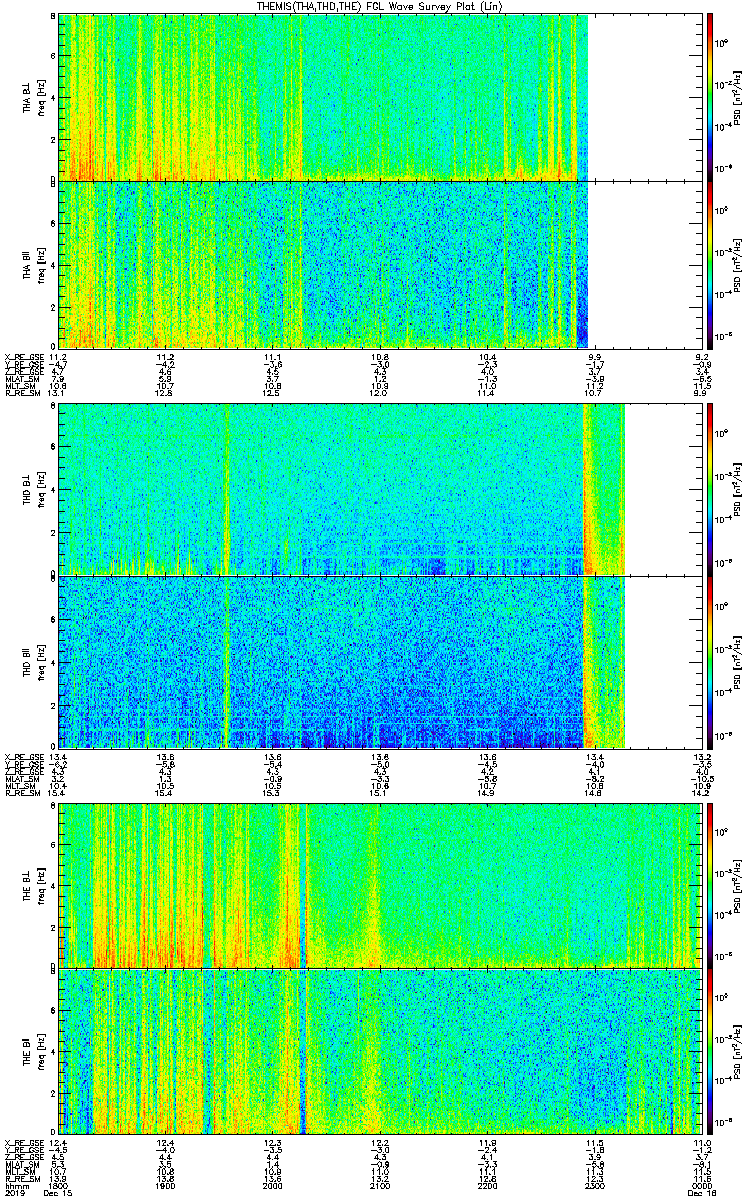Viewport: 750px width, 1200px height.
Task: Click the 'THA B∥ freq [Hz]' axis label
Action: (x=34, y=264)
